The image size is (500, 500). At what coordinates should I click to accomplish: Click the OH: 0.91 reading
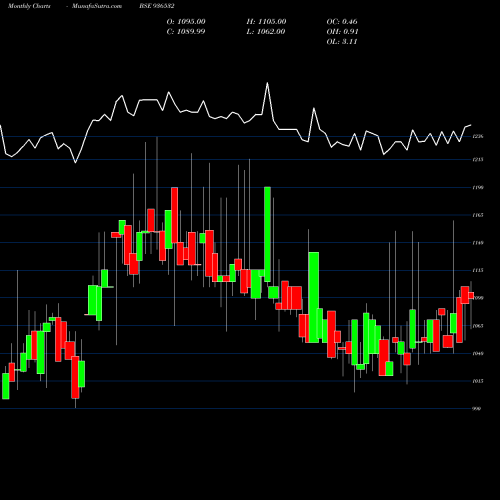(342, 32)
